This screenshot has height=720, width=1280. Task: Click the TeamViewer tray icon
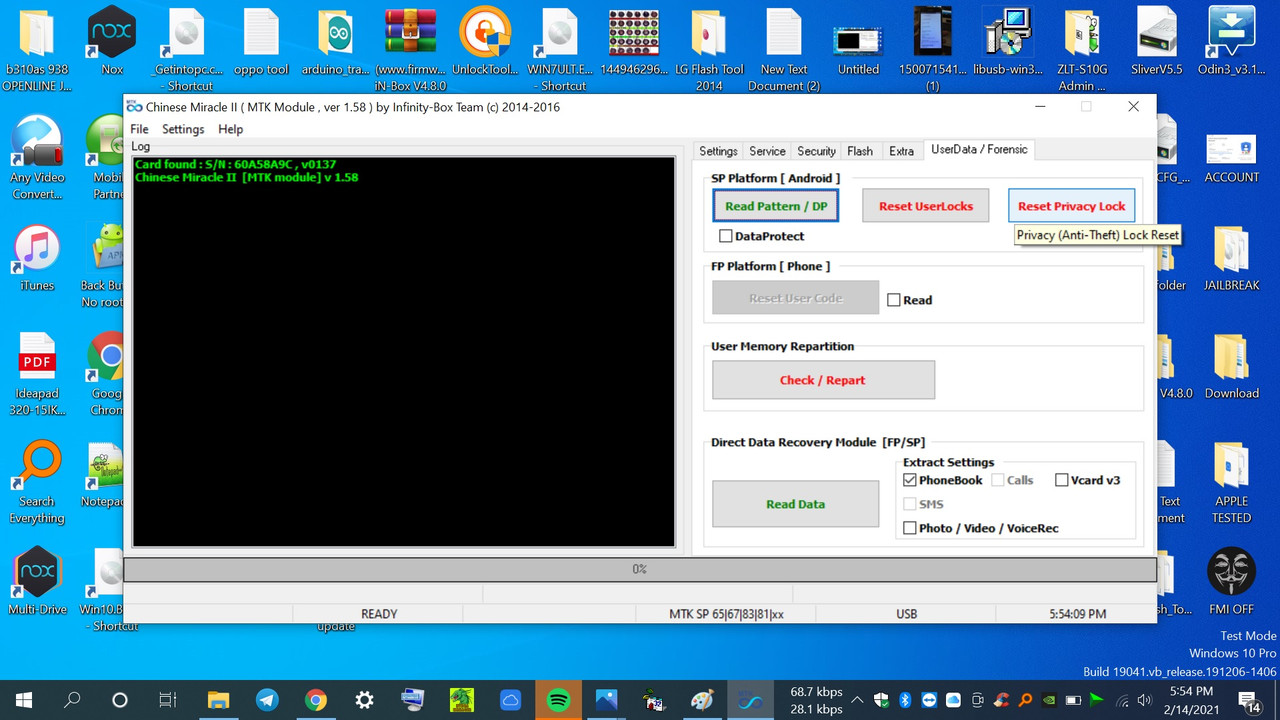click(x=930, y=700)
